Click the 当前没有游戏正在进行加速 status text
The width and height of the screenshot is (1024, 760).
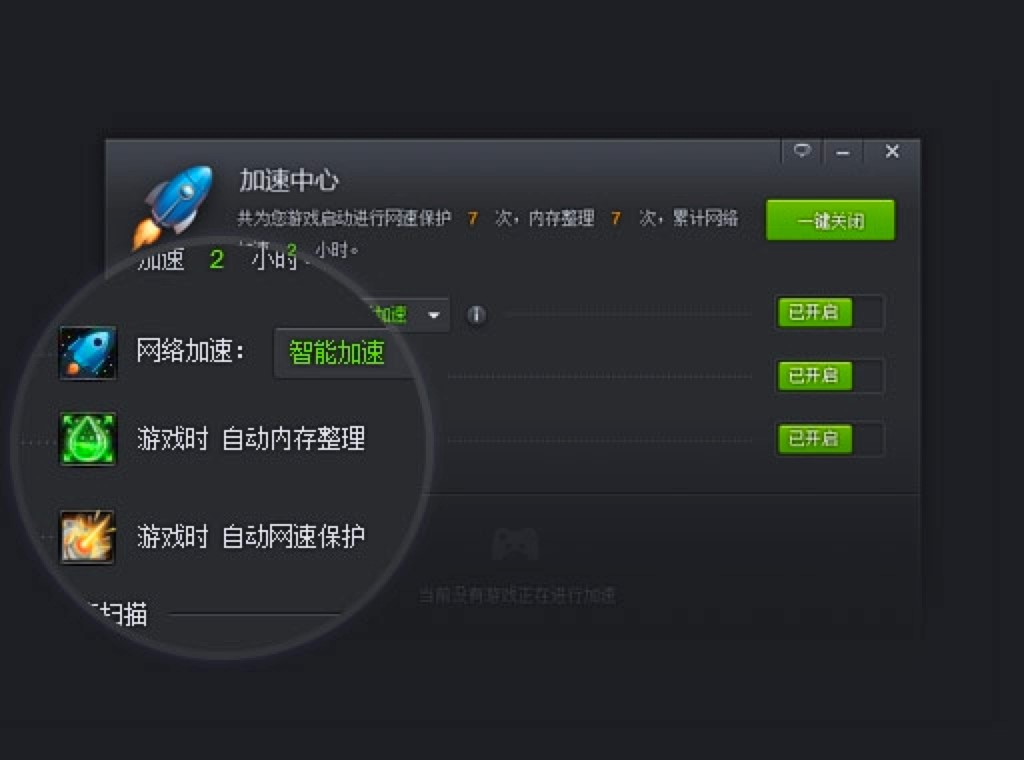517,595
